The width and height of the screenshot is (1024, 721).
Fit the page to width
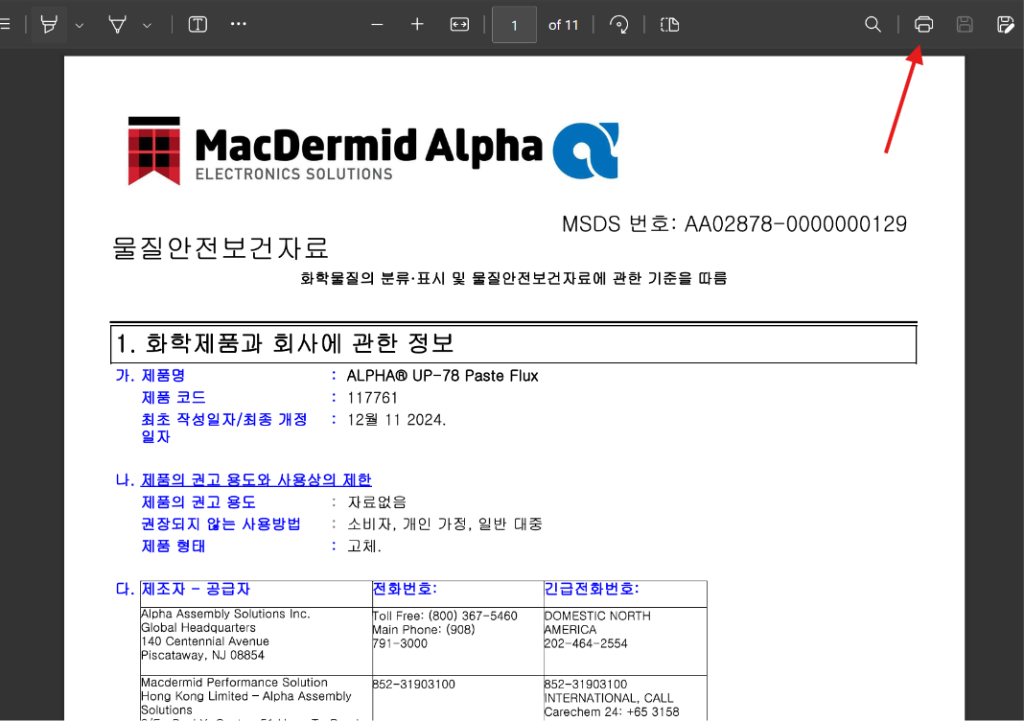tap(460, 25)
